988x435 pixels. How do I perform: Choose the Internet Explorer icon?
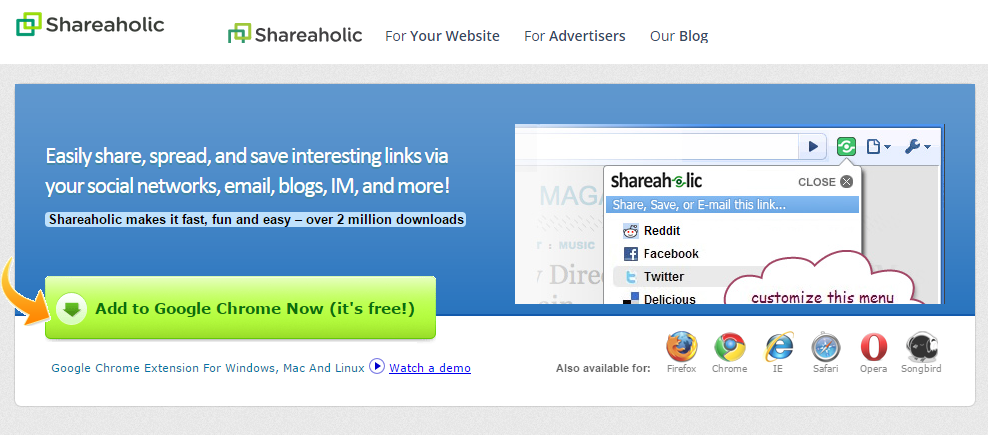click(x=779, y=347)
